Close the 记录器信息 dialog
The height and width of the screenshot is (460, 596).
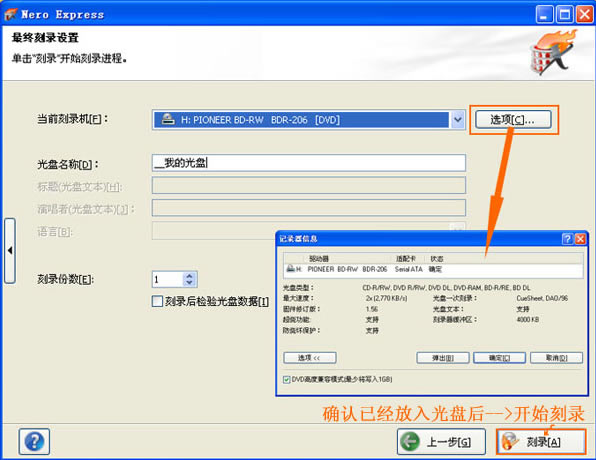click(x=580, y=239)
